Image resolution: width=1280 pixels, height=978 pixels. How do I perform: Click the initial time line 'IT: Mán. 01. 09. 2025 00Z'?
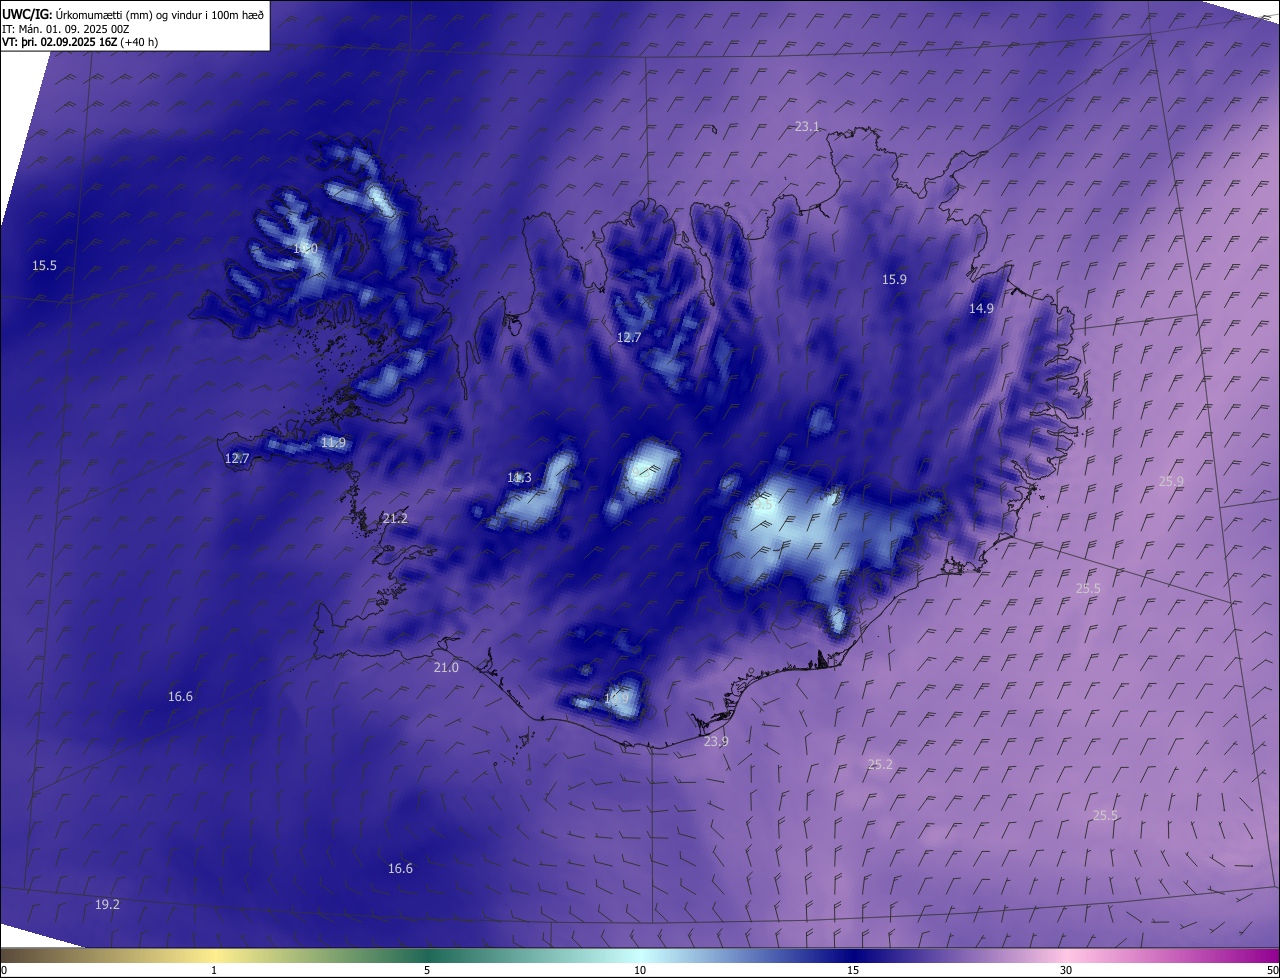click(x=65, y=29)
